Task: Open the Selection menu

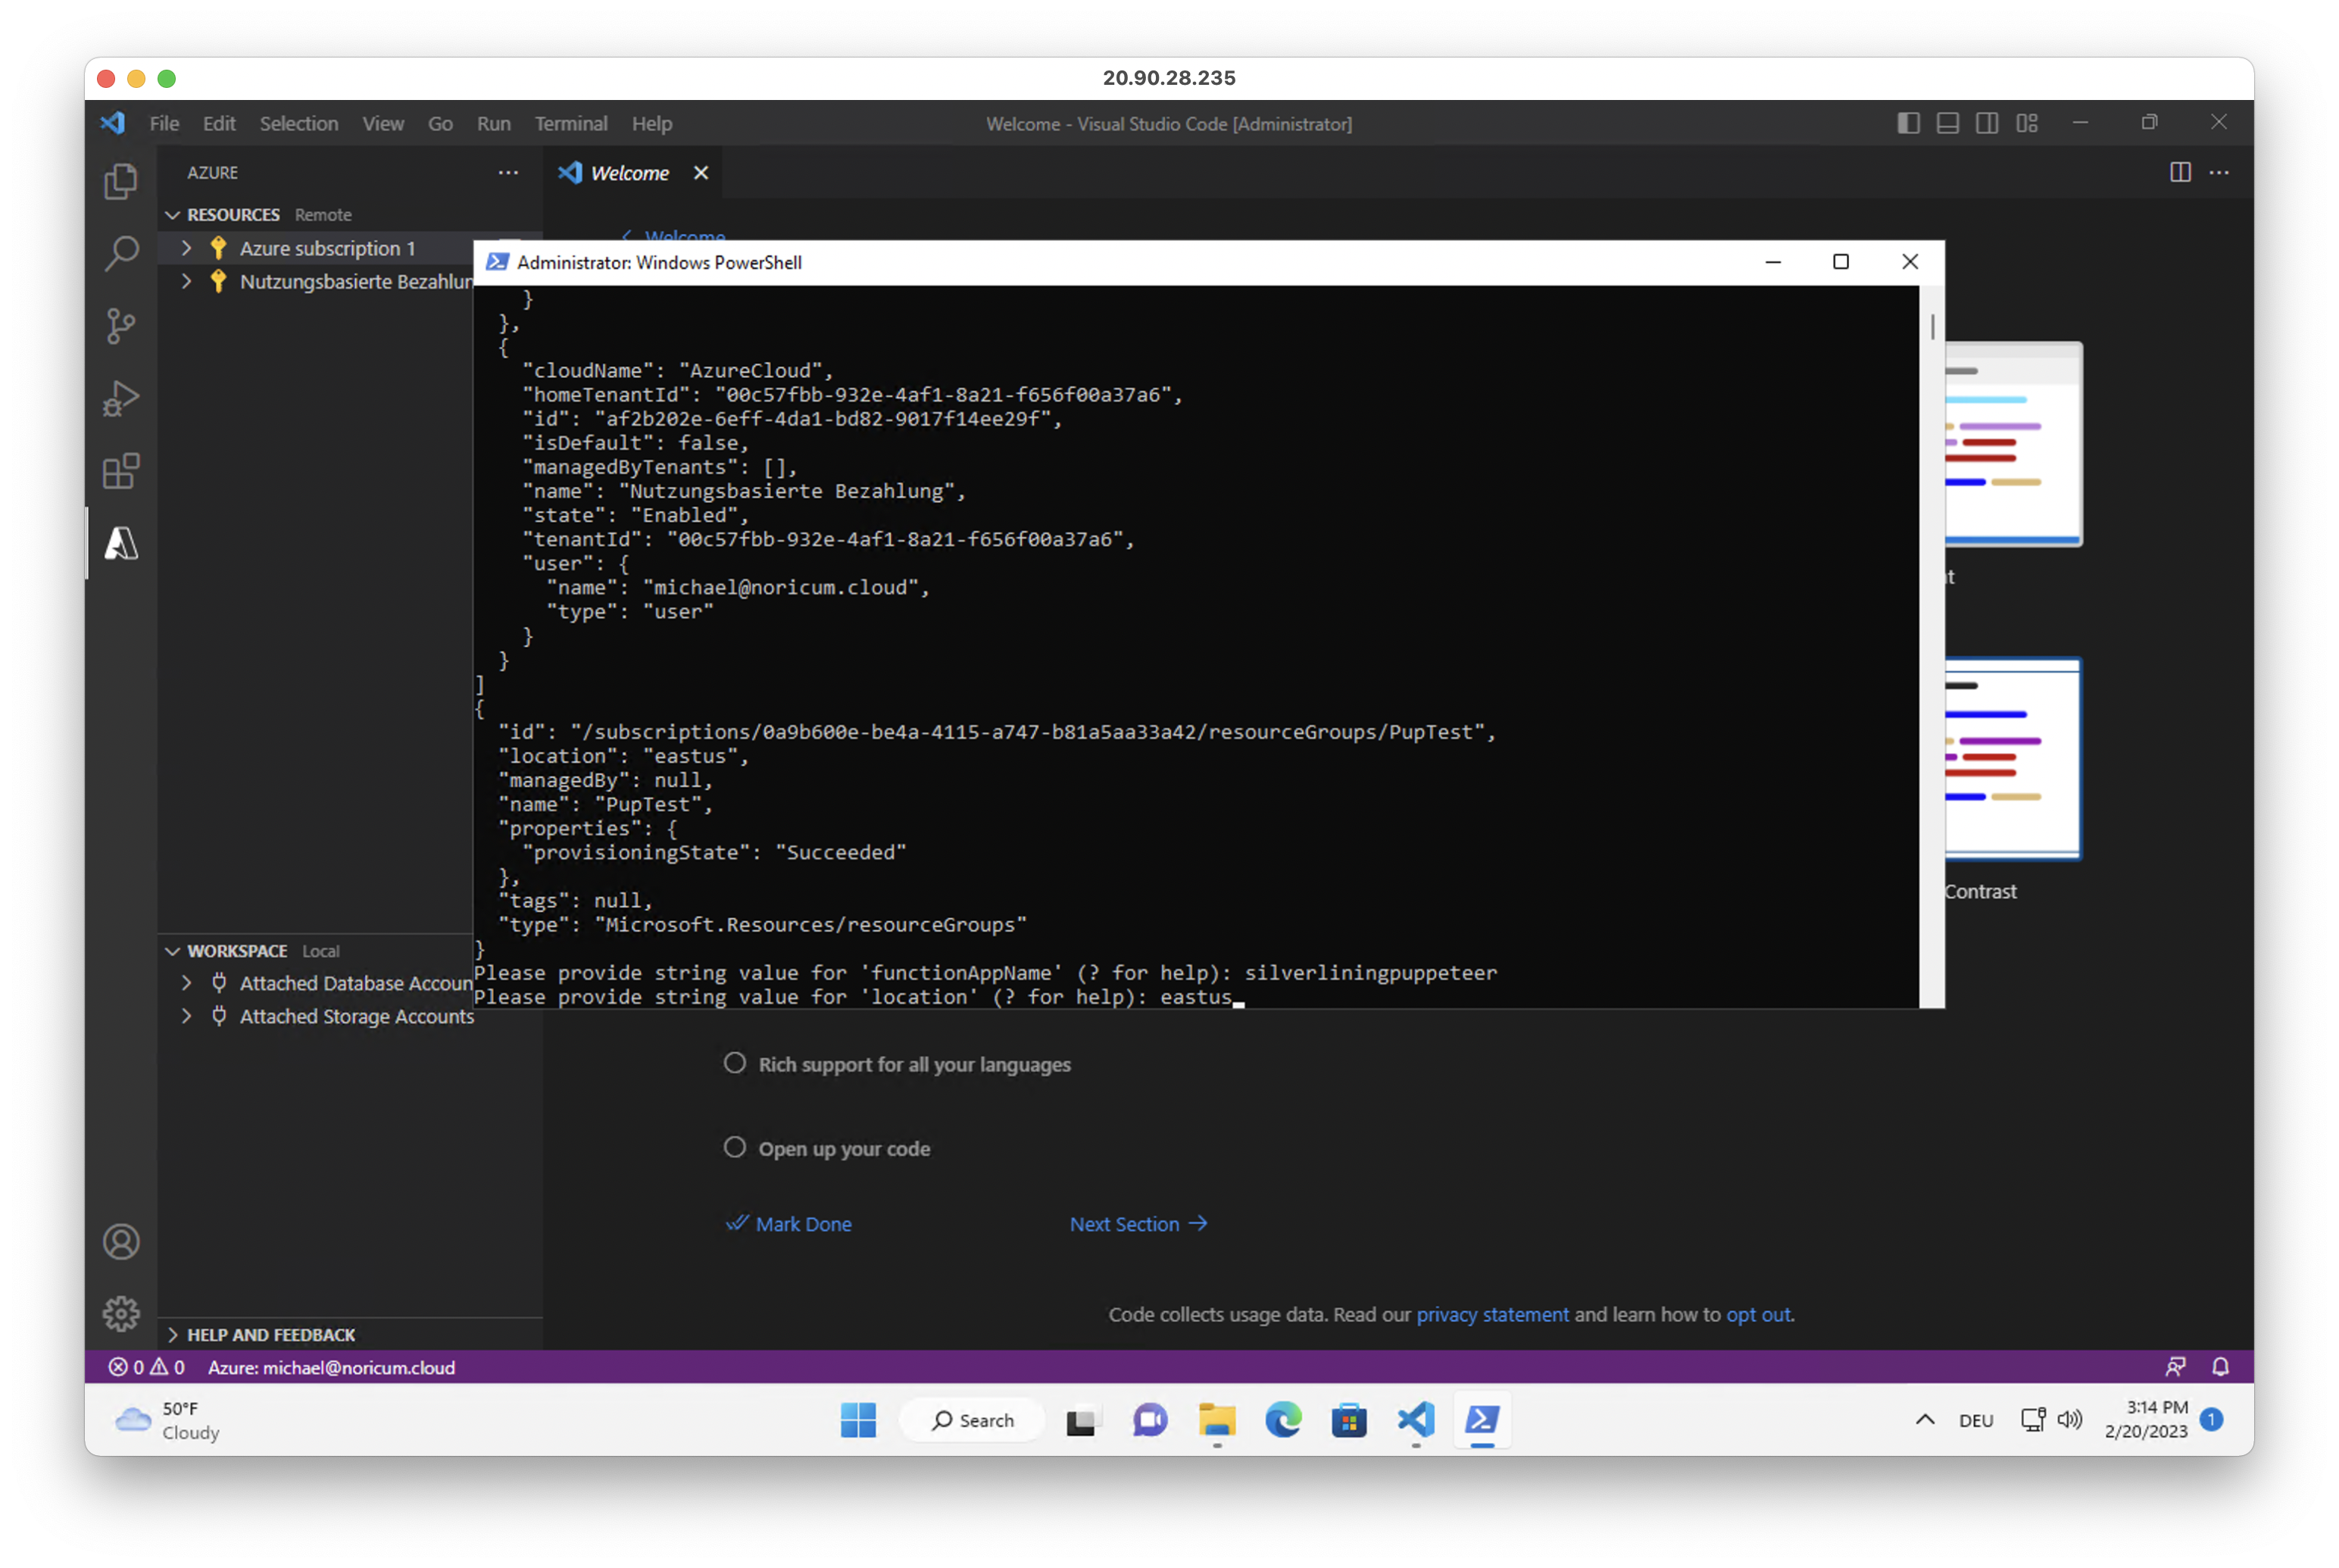Action: (x=298, y=124)
